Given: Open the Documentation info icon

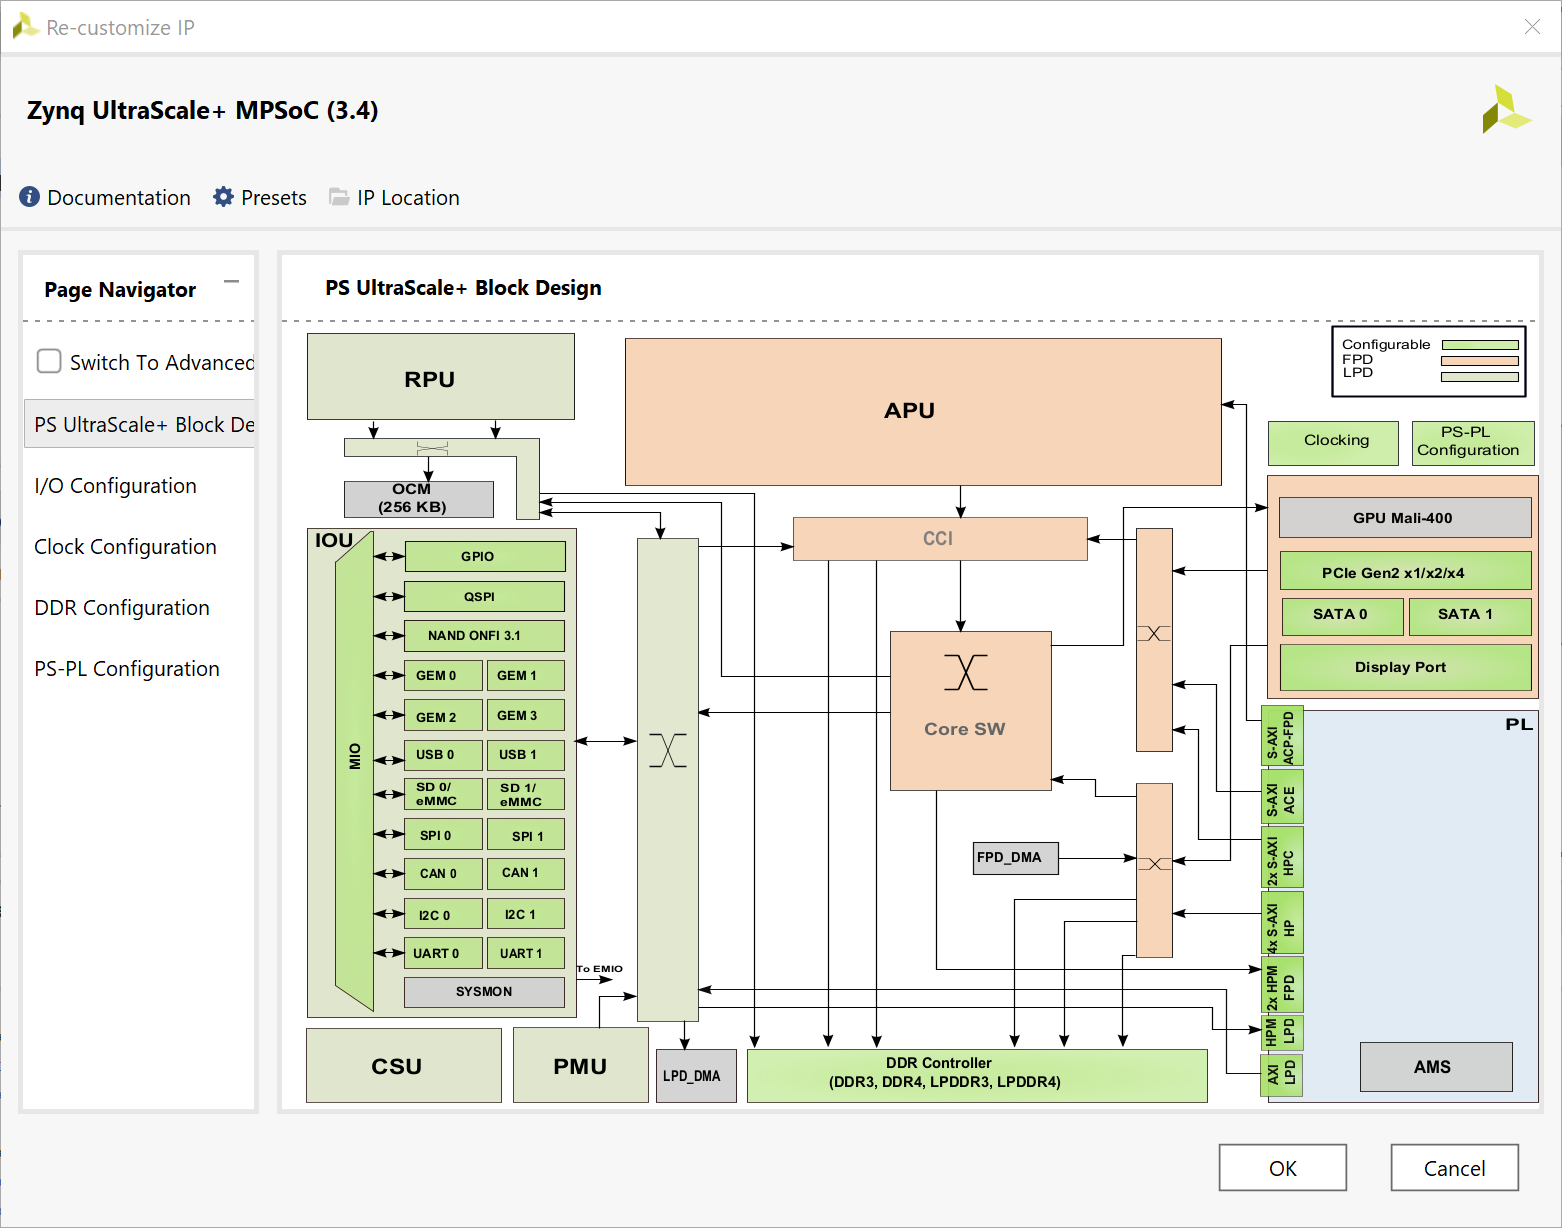Looking at the screenshot, I should pyautogui.click(x=30, y=197).
